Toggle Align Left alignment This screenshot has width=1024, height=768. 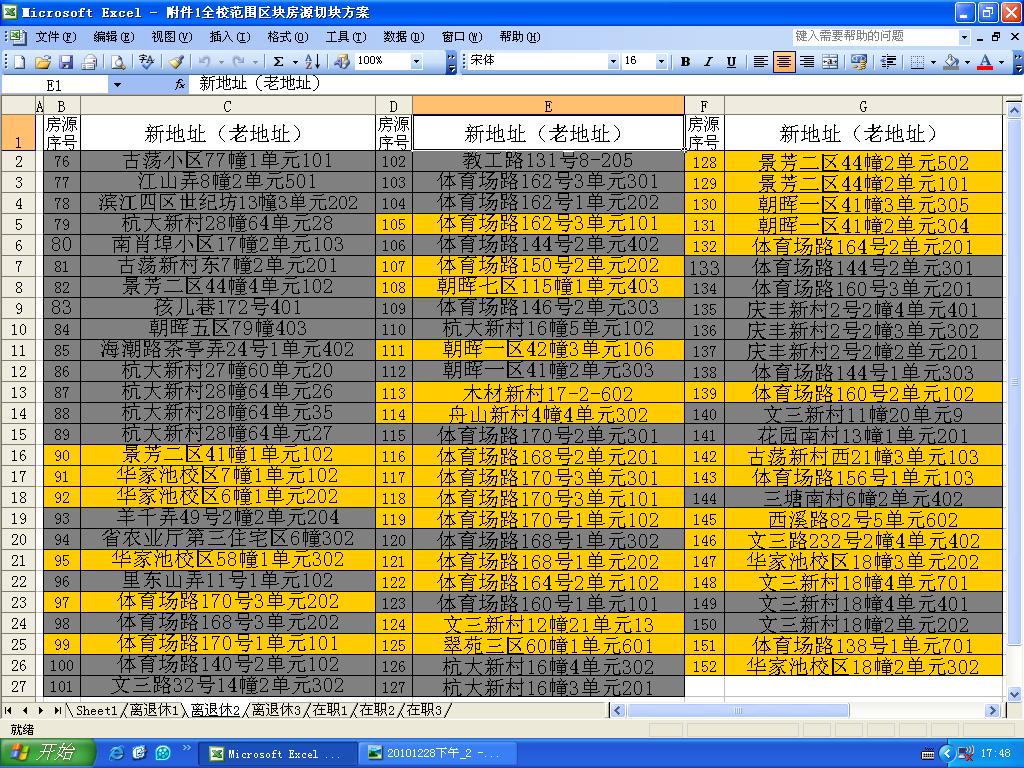pos(760,61)
